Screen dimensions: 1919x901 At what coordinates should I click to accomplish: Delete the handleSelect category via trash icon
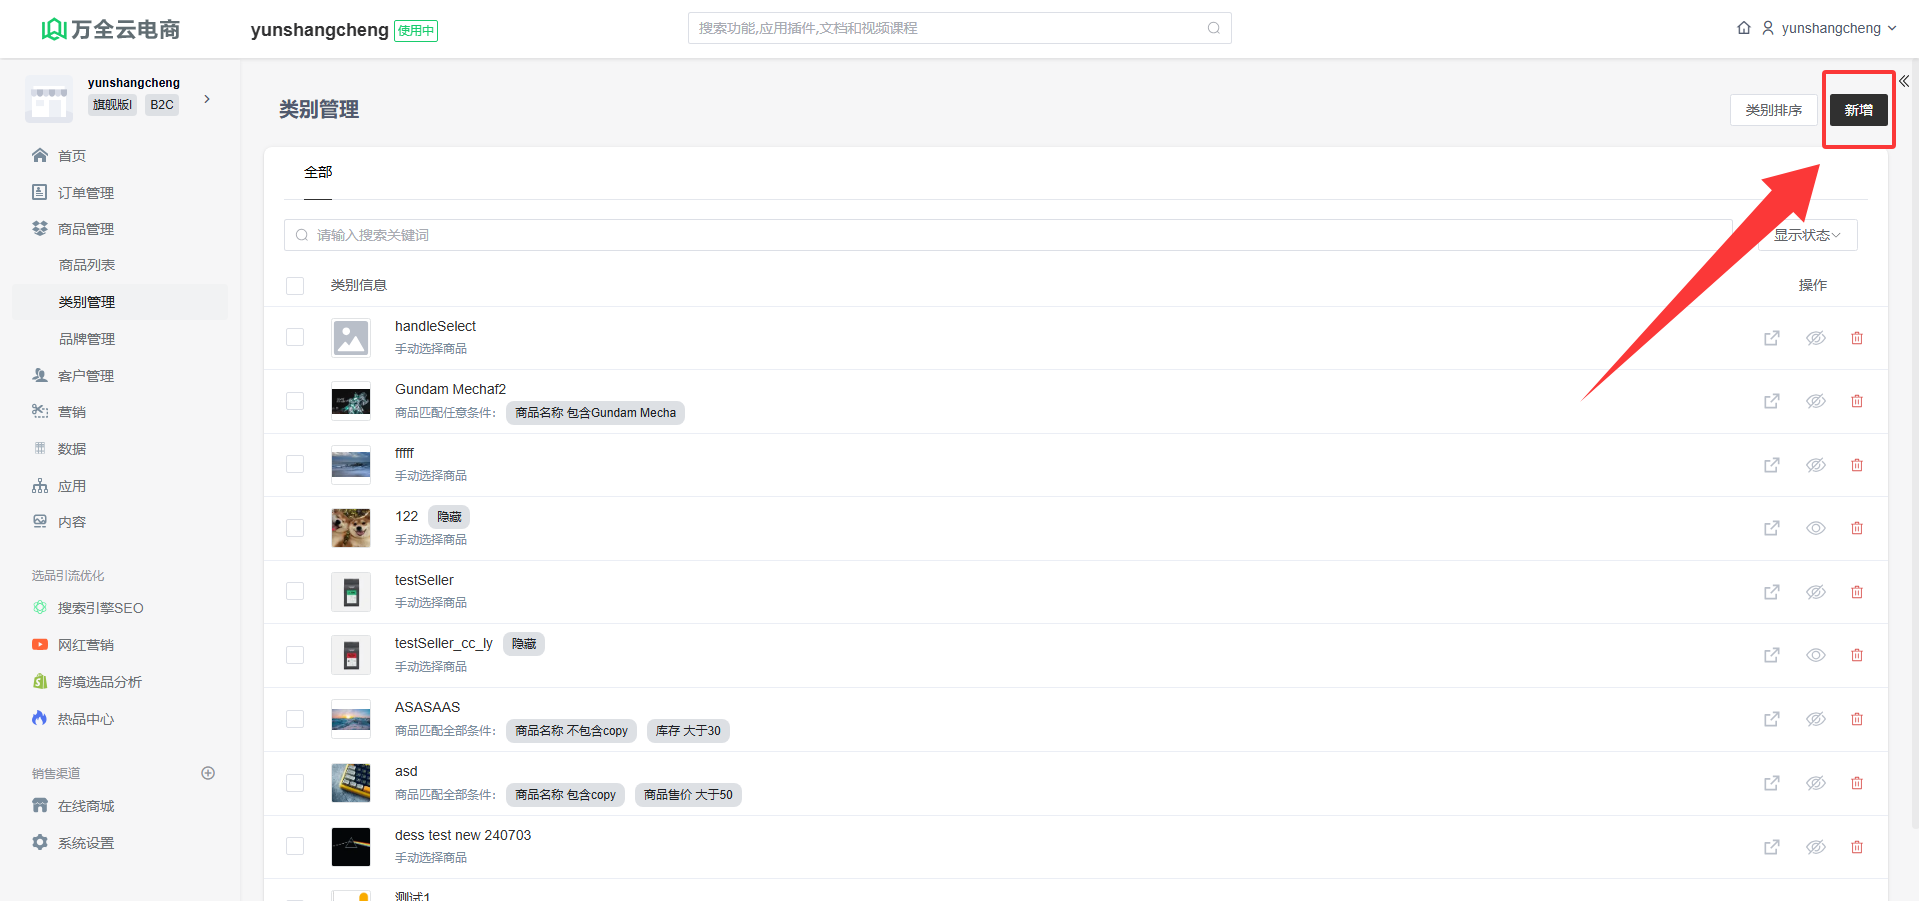point(1856,338)
